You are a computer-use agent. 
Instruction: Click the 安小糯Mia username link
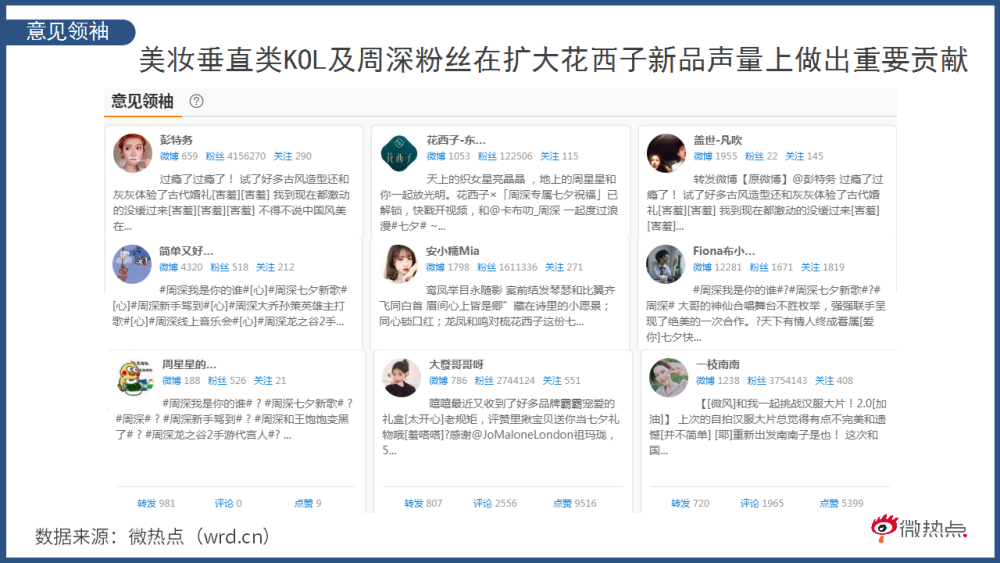click(453, 251)
